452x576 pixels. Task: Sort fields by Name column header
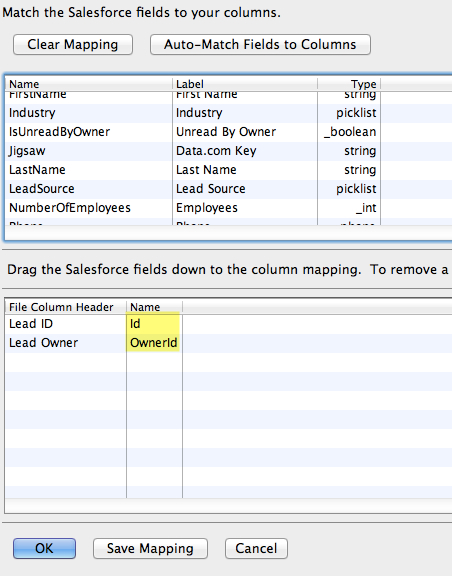point(89,84)
